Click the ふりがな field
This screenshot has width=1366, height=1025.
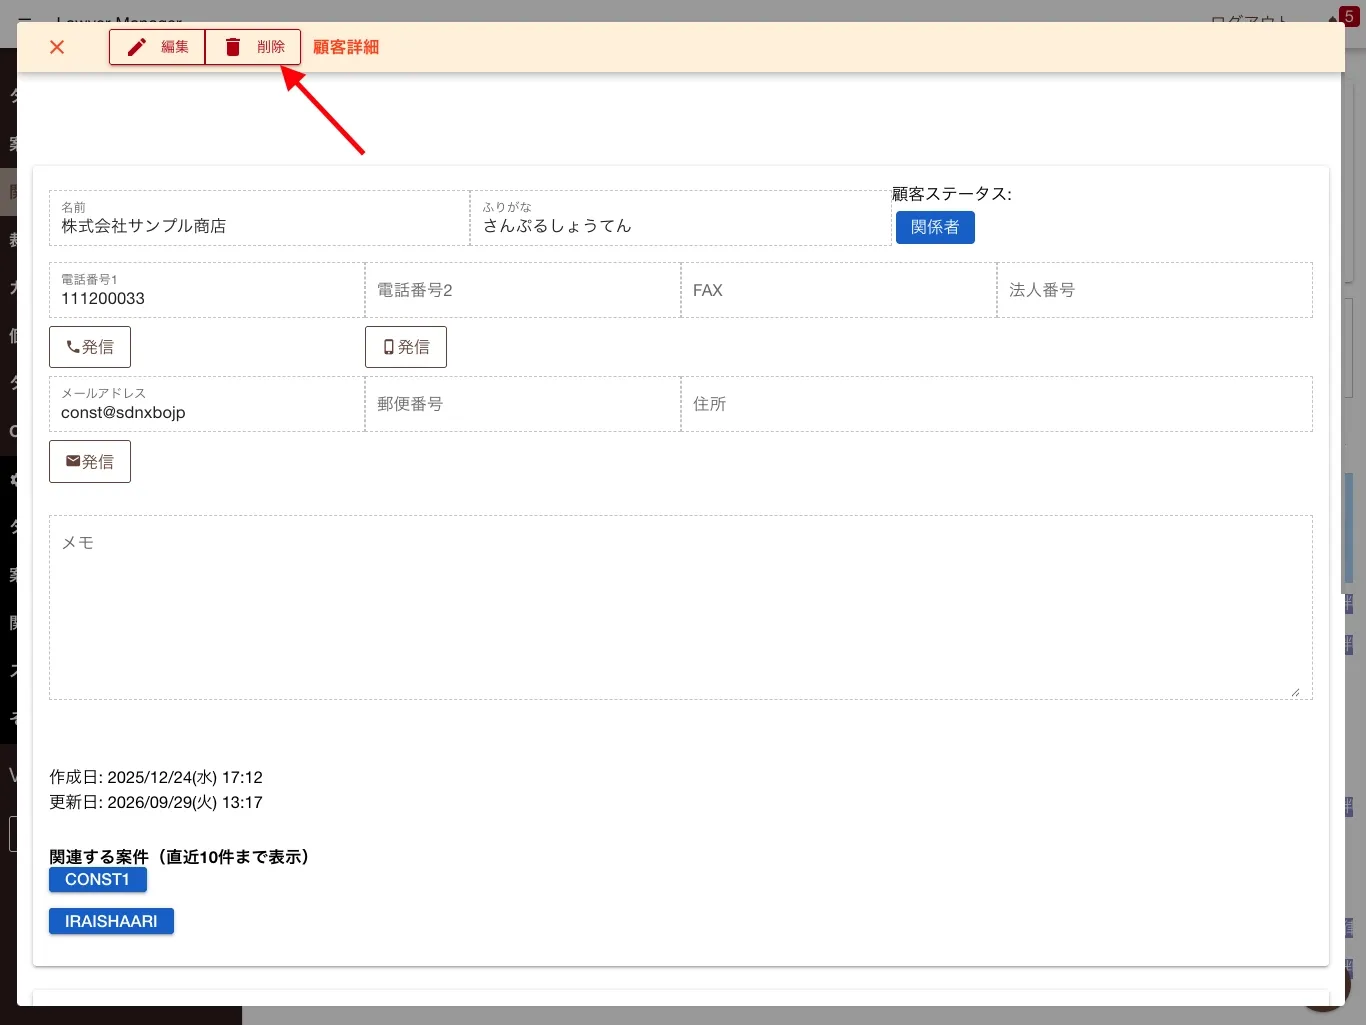pyautogui.click(x=681, y=218)
